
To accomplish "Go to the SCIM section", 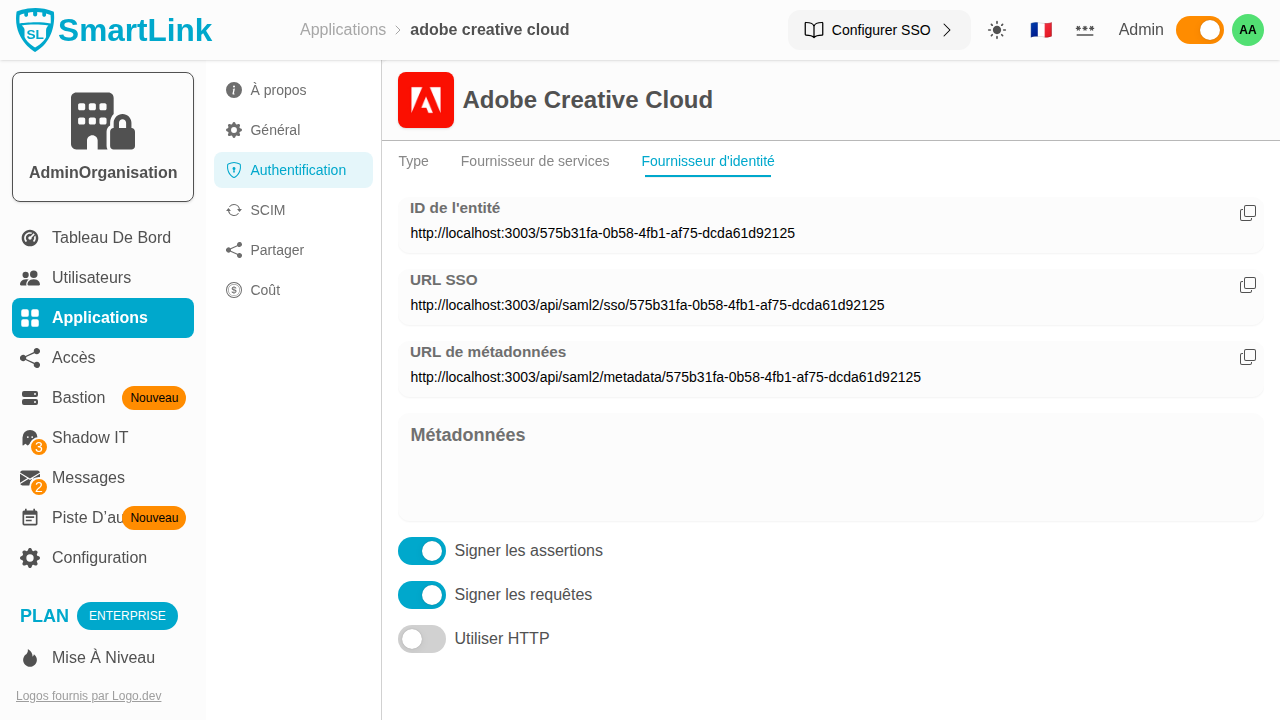I will coord(267,210).
